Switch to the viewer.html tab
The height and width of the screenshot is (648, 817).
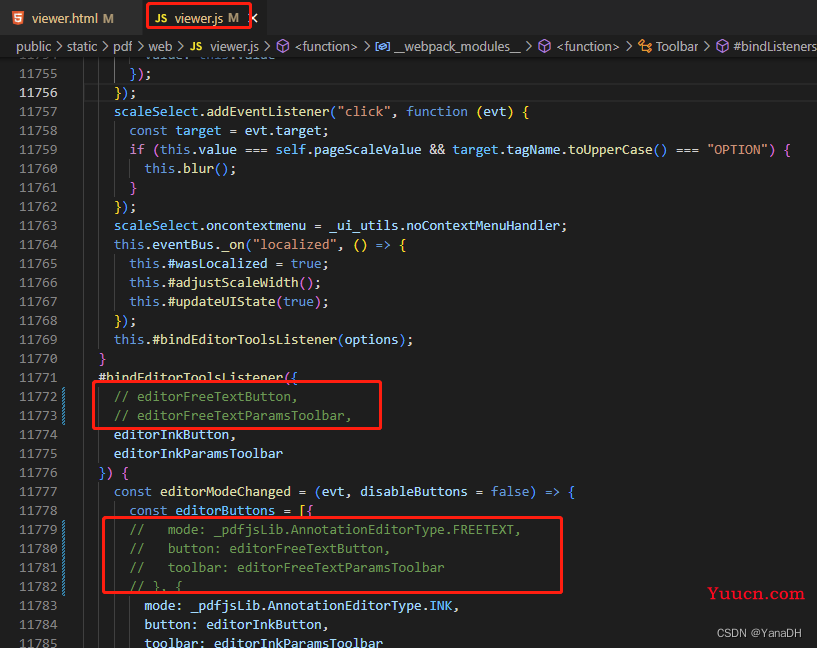[x=70, y=18]
